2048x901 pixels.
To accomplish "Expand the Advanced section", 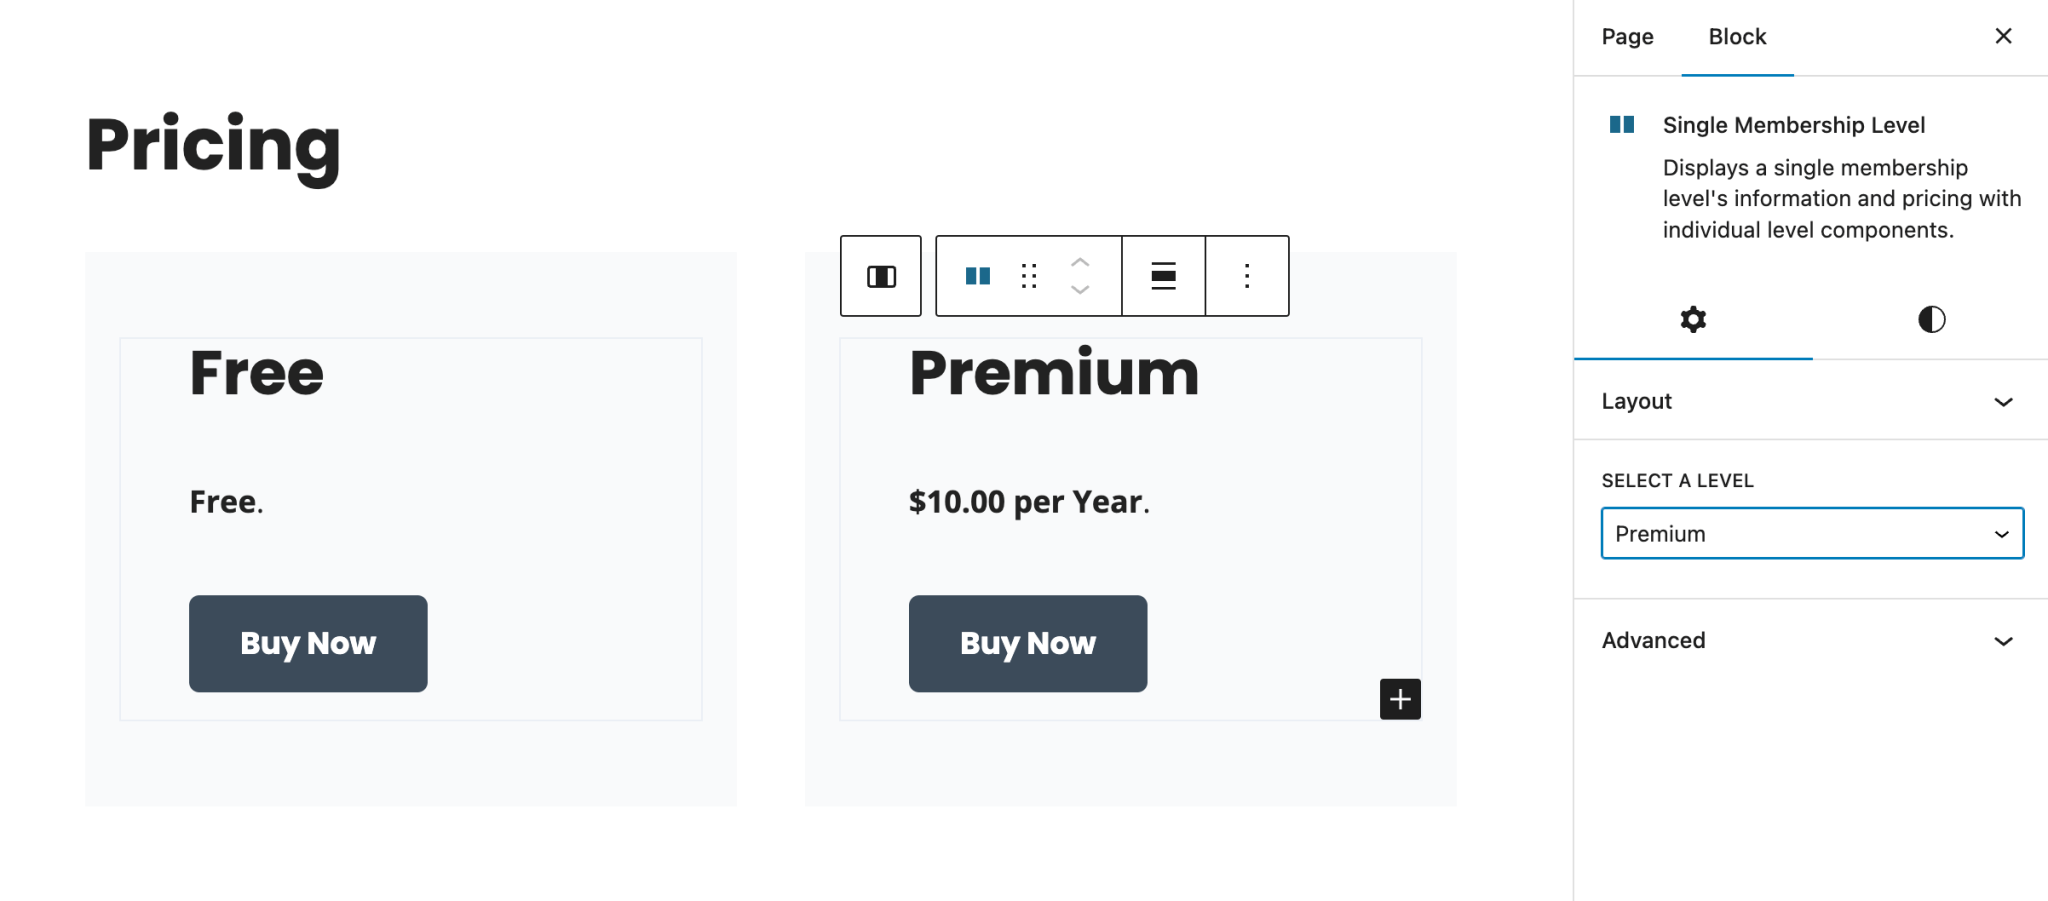I will click(1810, 640).
